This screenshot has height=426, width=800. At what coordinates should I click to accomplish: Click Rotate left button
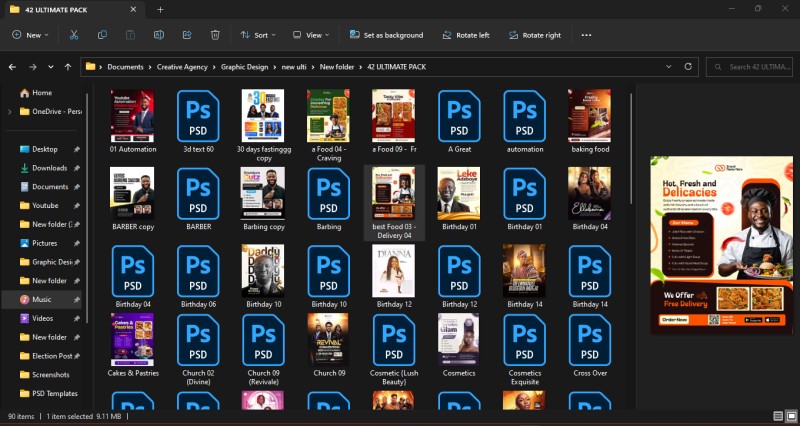click(466, 35)
